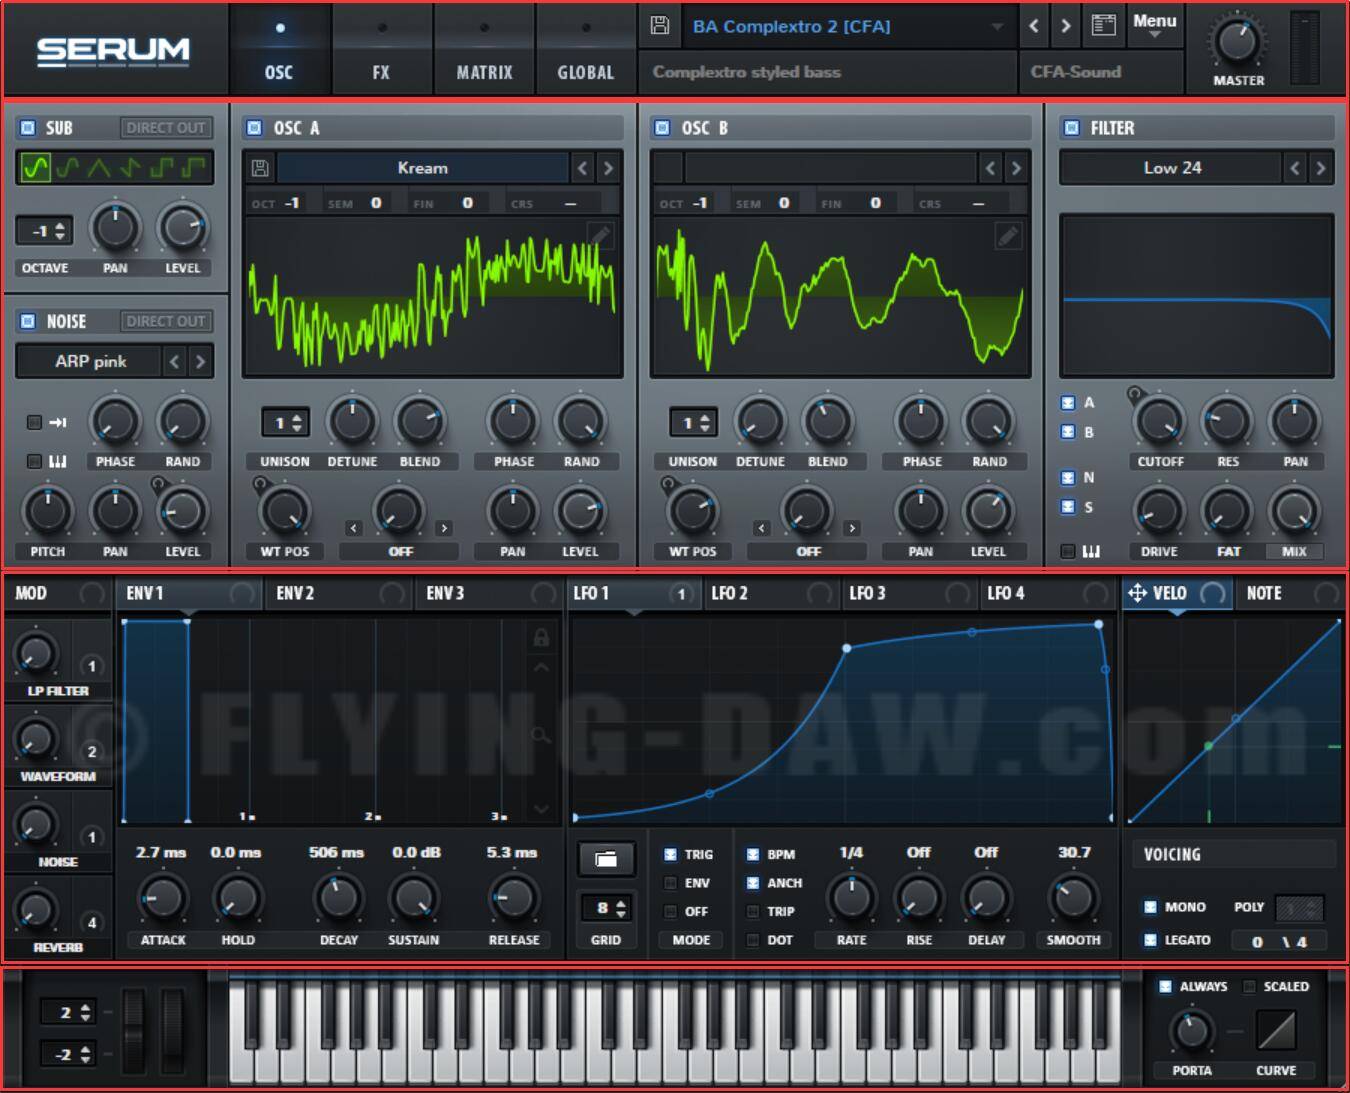Viewport: 1350px width, 1093px height.
Task: Click the filter MIX label button
Action: tap(1294, 551)
